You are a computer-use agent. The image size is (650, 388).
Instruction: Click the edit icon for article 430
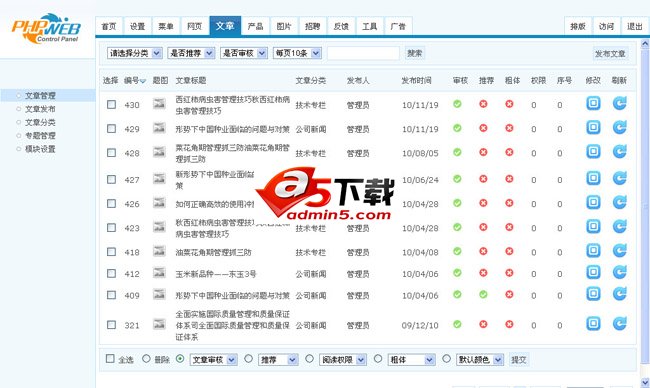click(x=593, y=103)
